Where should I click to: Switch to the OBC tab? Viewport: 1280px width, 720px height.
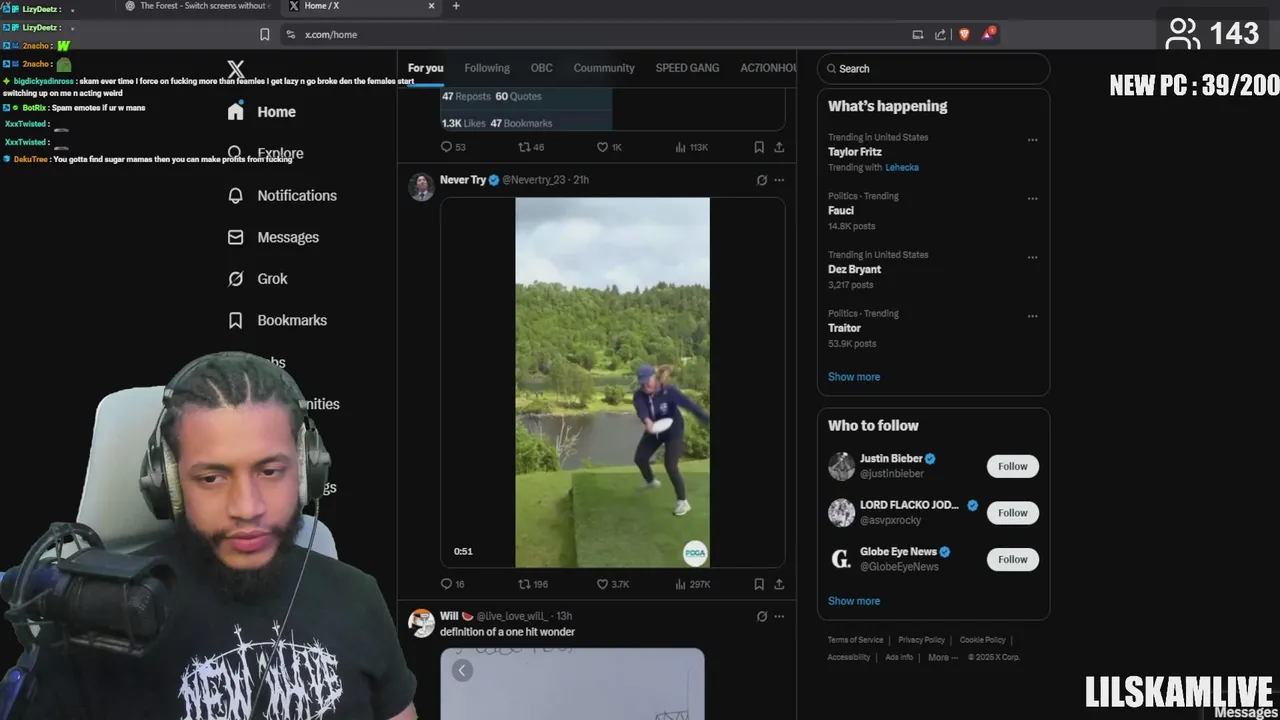point(541,68)
